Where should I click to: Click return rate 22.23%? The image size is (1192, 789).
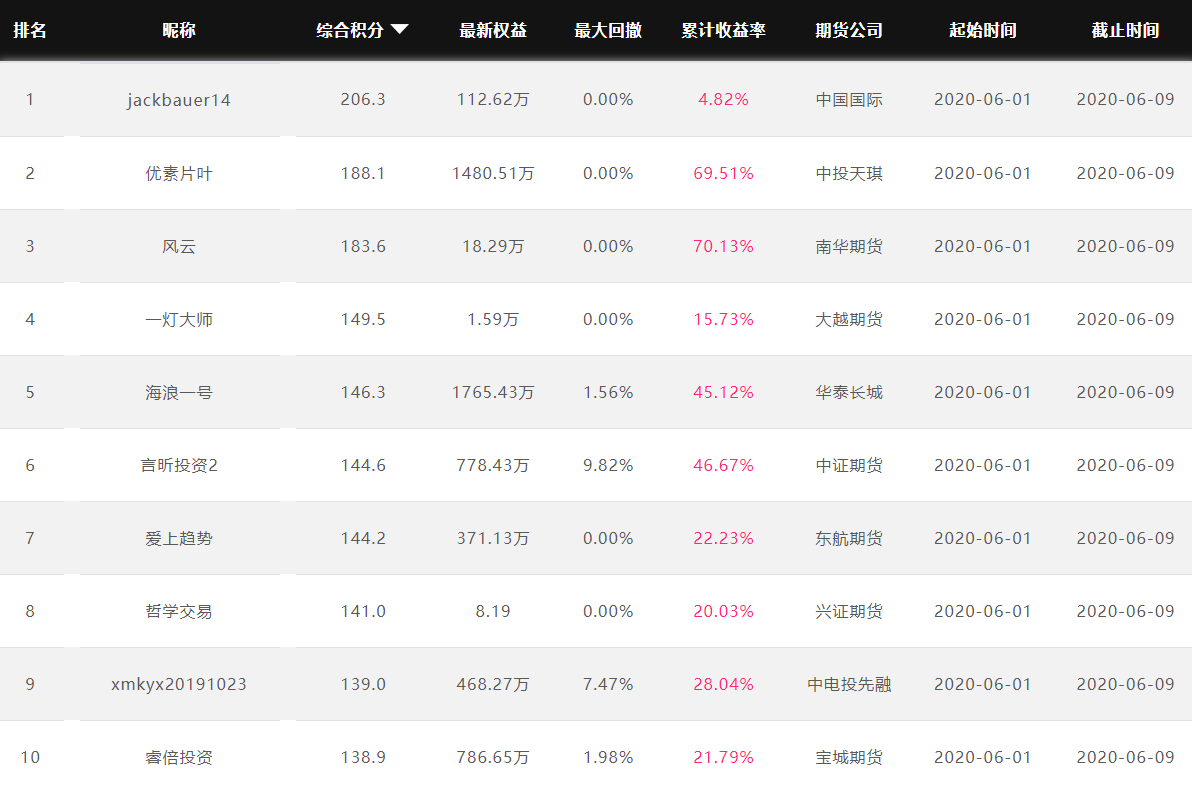click(x=723, y=538)
